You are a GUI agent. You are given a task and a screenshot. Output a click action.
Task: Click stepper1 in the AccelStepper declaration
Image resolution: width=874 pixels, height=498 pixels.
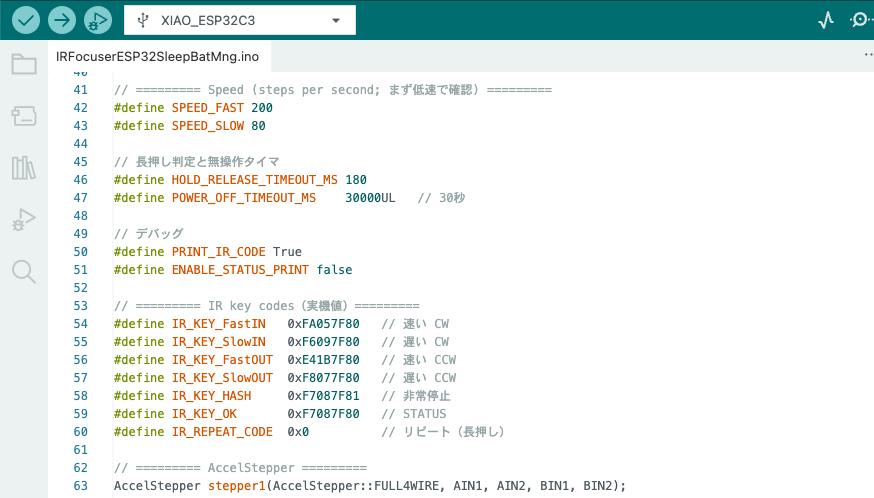(237, 485)
